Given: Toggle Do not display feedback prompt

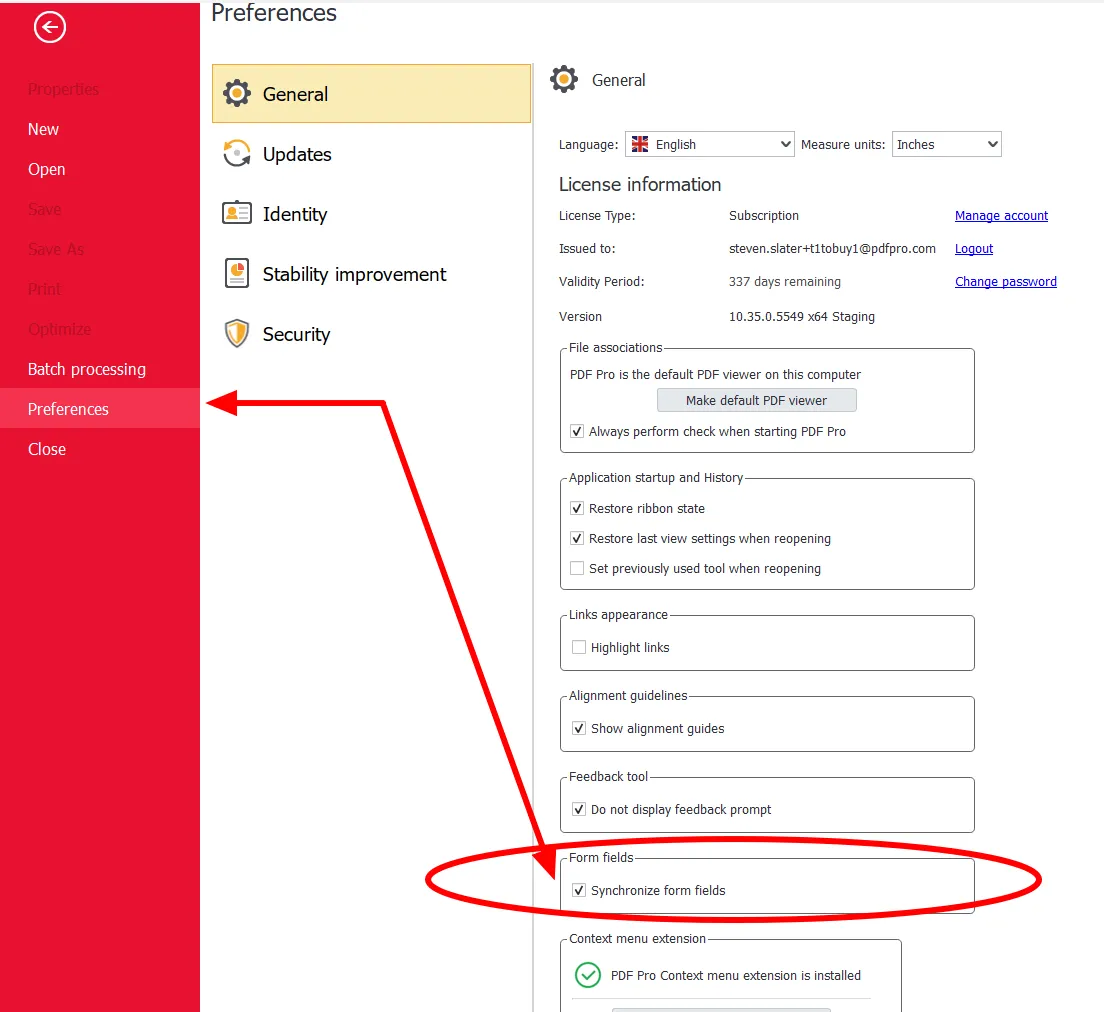Looking at the screenshot, I should point(579,809).
